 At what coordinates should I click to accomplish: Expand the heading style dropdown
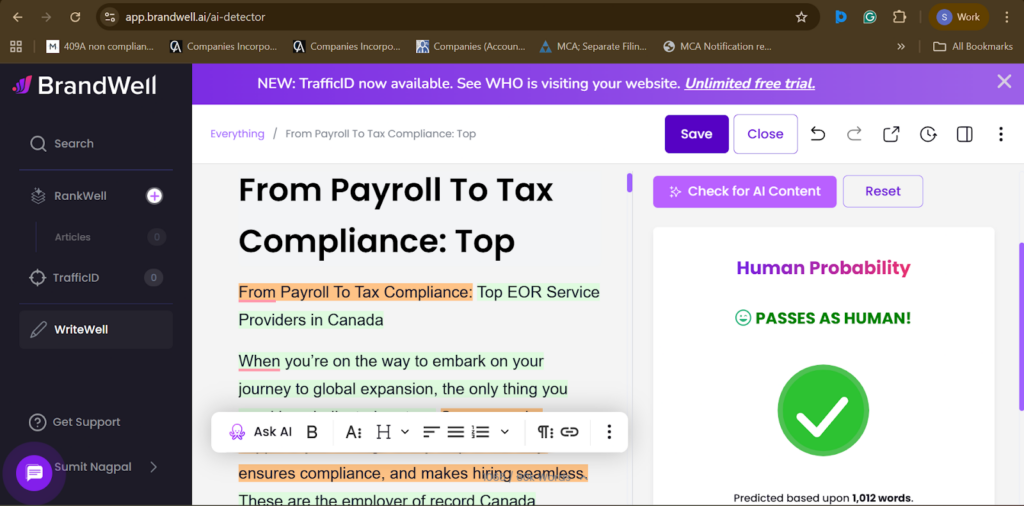pyautogui.click(x=391, y=432)
